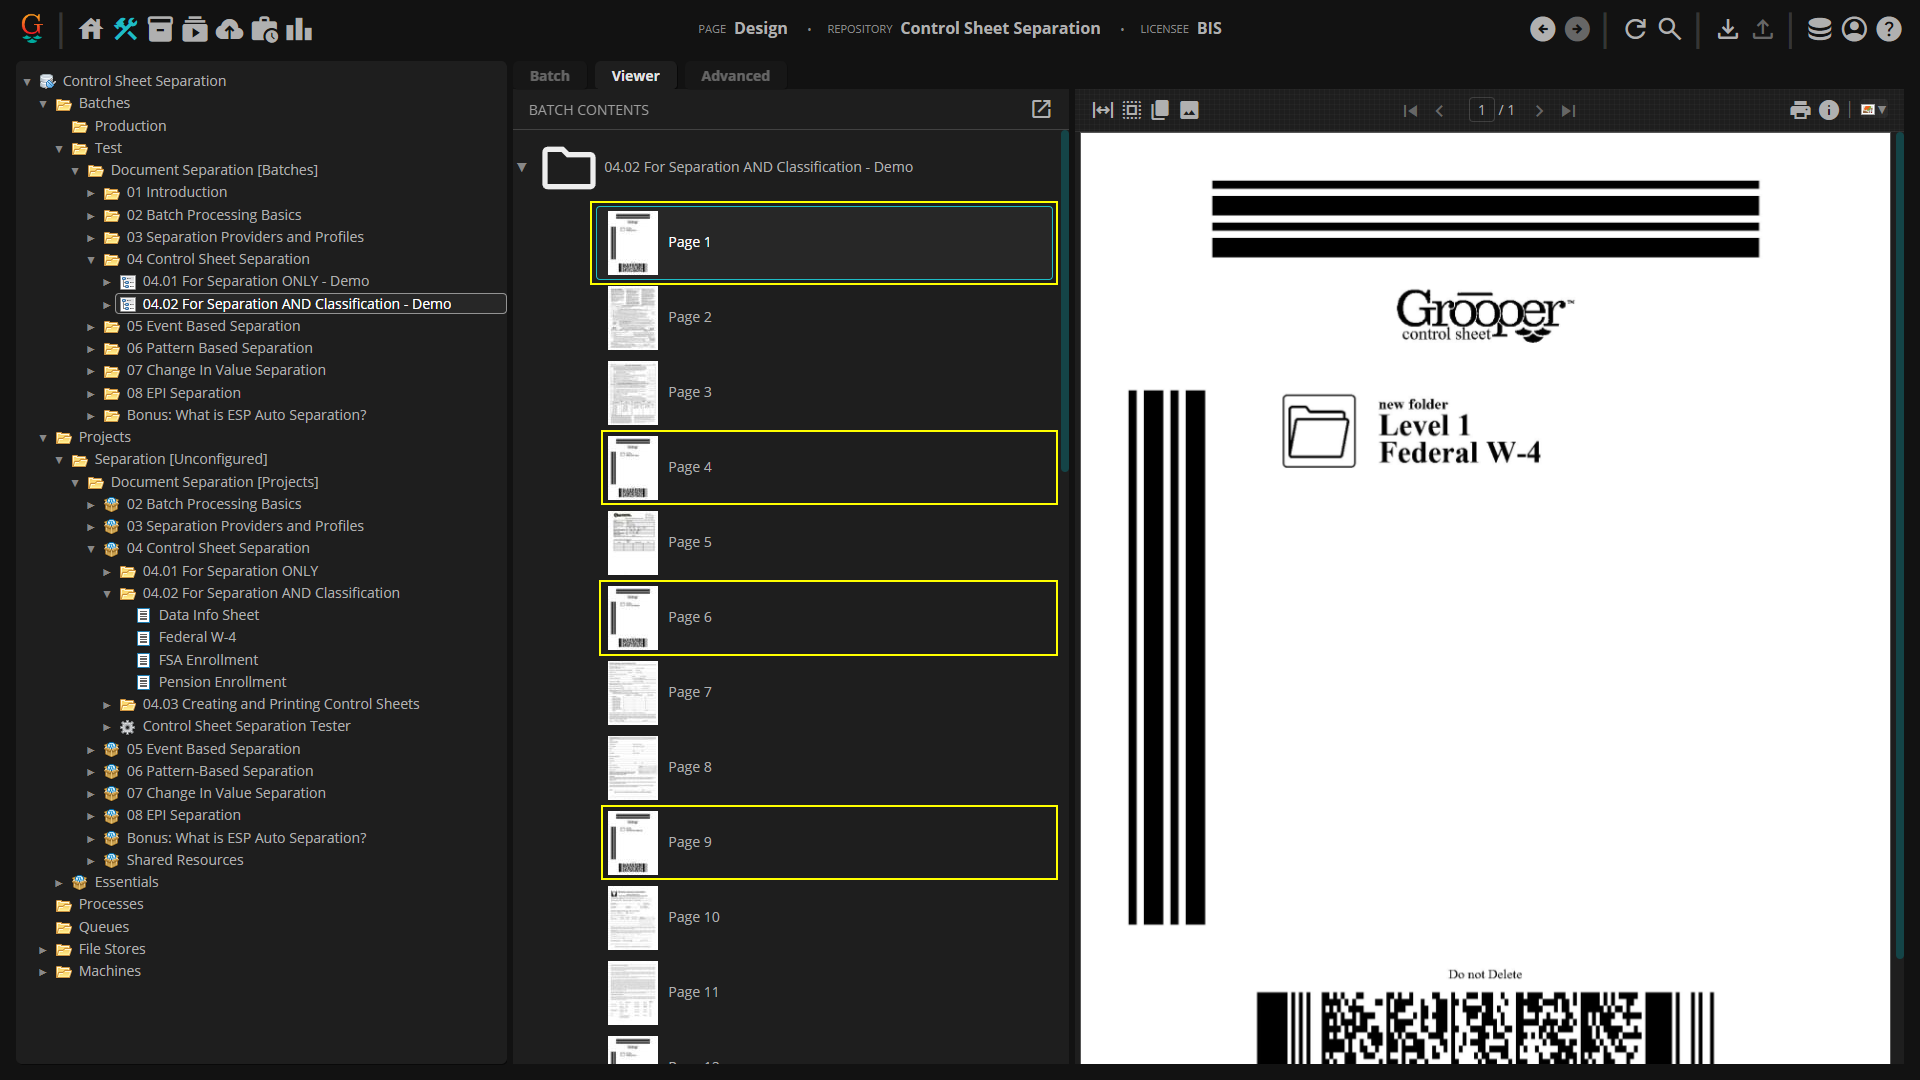Open the image display options dropdown
Image resolution: width=1920 pixels, height=1080 pixels.
(1873, 110)
